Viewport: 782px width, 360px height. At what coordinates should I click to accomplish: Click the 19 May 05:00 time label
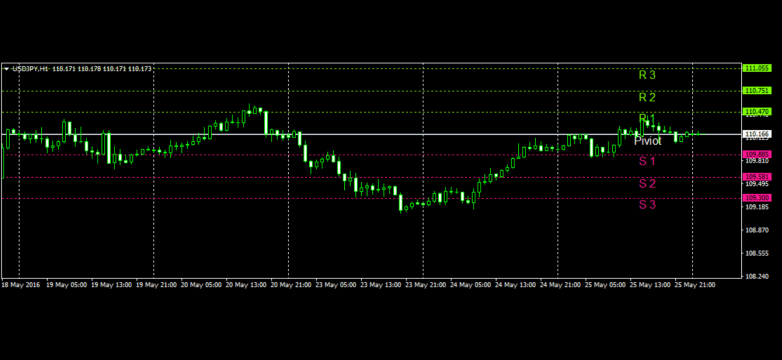click(66, 285)
